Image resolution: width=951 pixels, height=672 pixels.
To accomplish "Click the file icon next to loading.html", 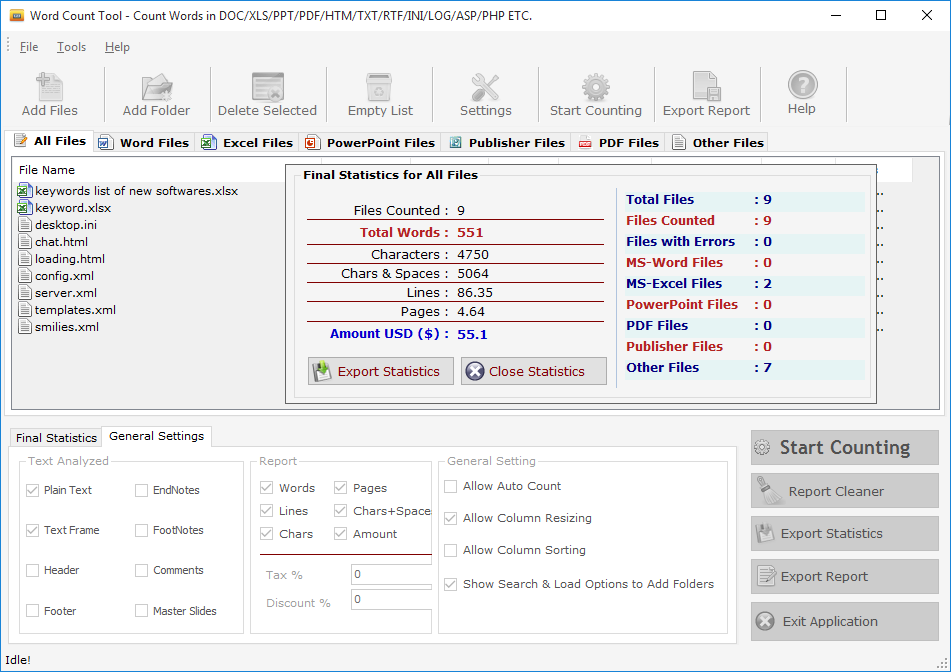I will point(25,259).
